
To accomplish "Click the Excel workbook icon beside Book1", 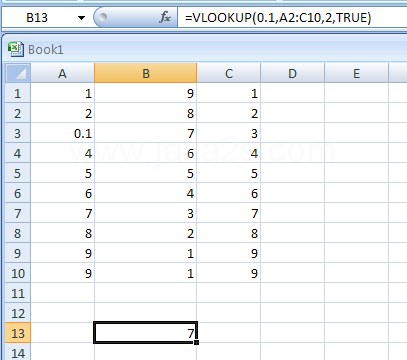I will pyautogui.click(x=16, y=49).
